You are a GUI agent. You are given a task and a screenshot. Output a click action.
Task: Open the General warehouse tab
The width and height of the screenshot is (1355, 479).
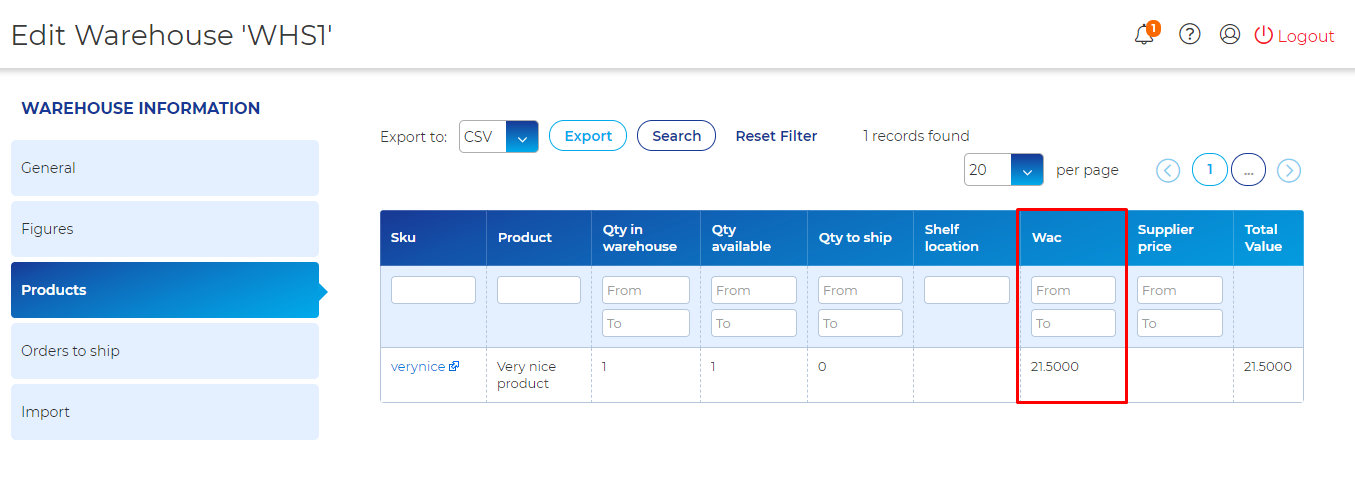[165, 168]
